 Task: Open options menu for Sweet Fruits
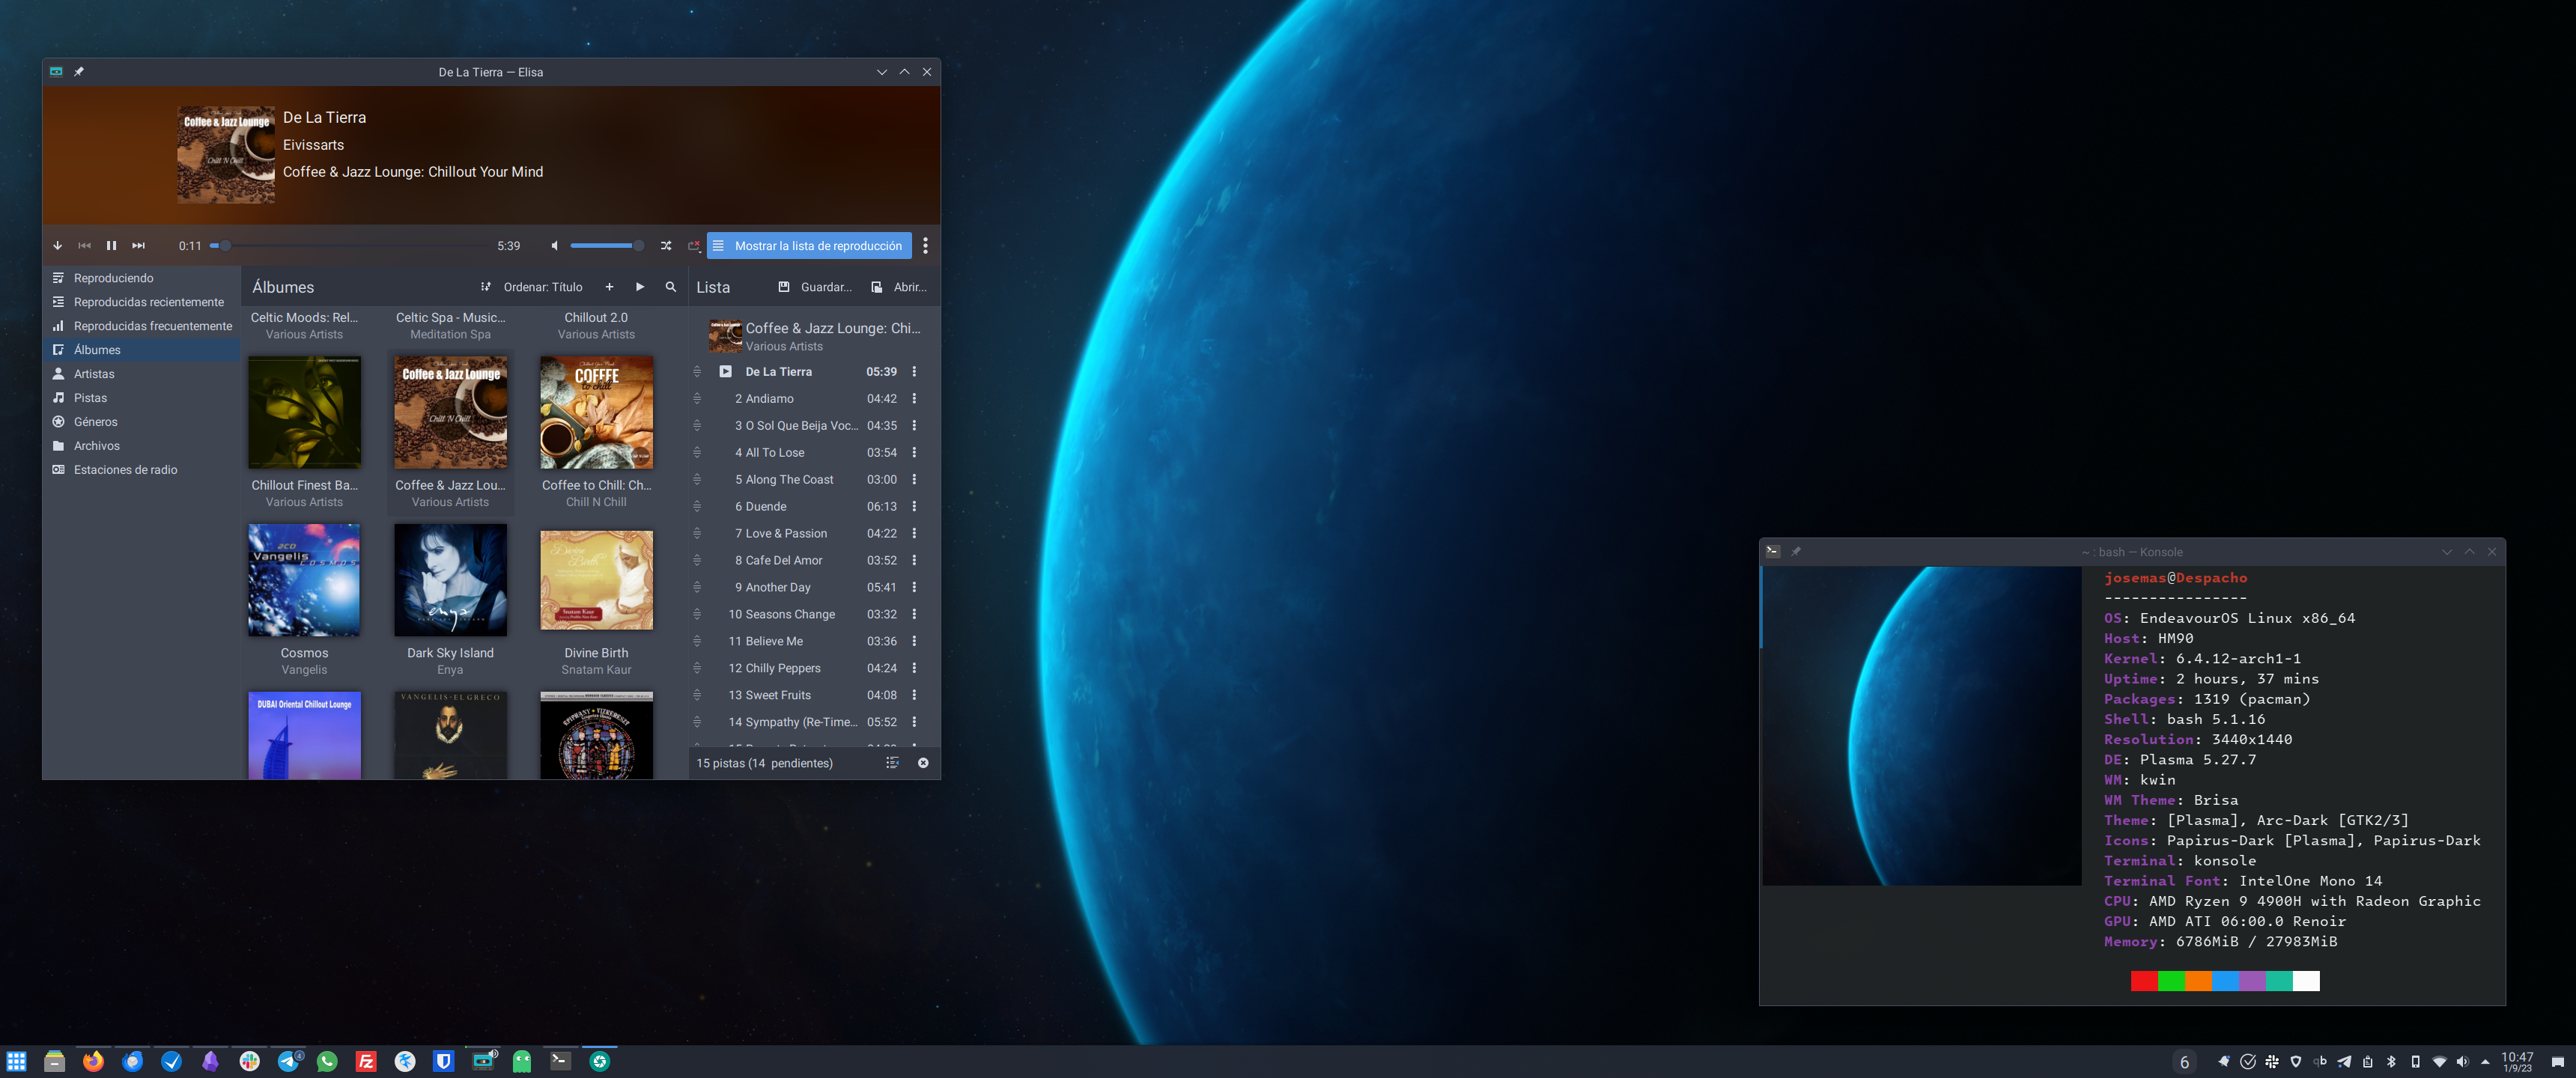tap(914, 695)
